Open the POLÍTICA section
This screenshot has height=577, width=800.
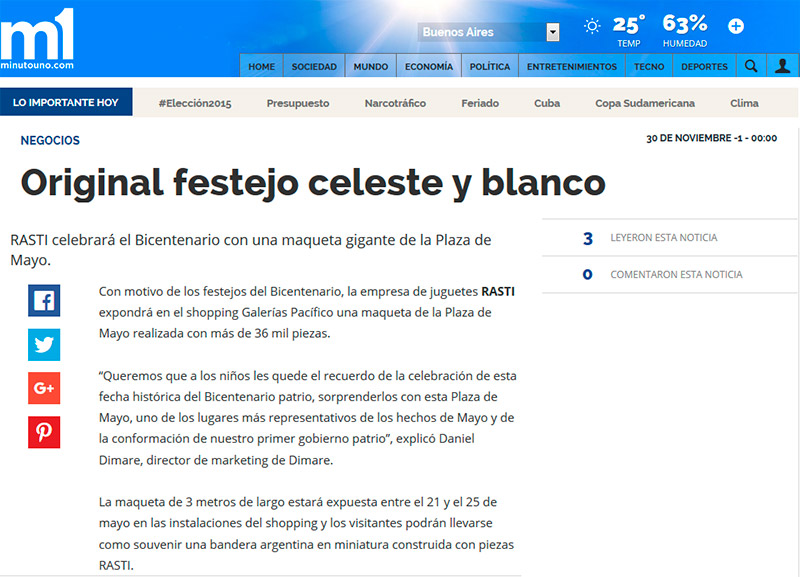(x=490, y=66)
